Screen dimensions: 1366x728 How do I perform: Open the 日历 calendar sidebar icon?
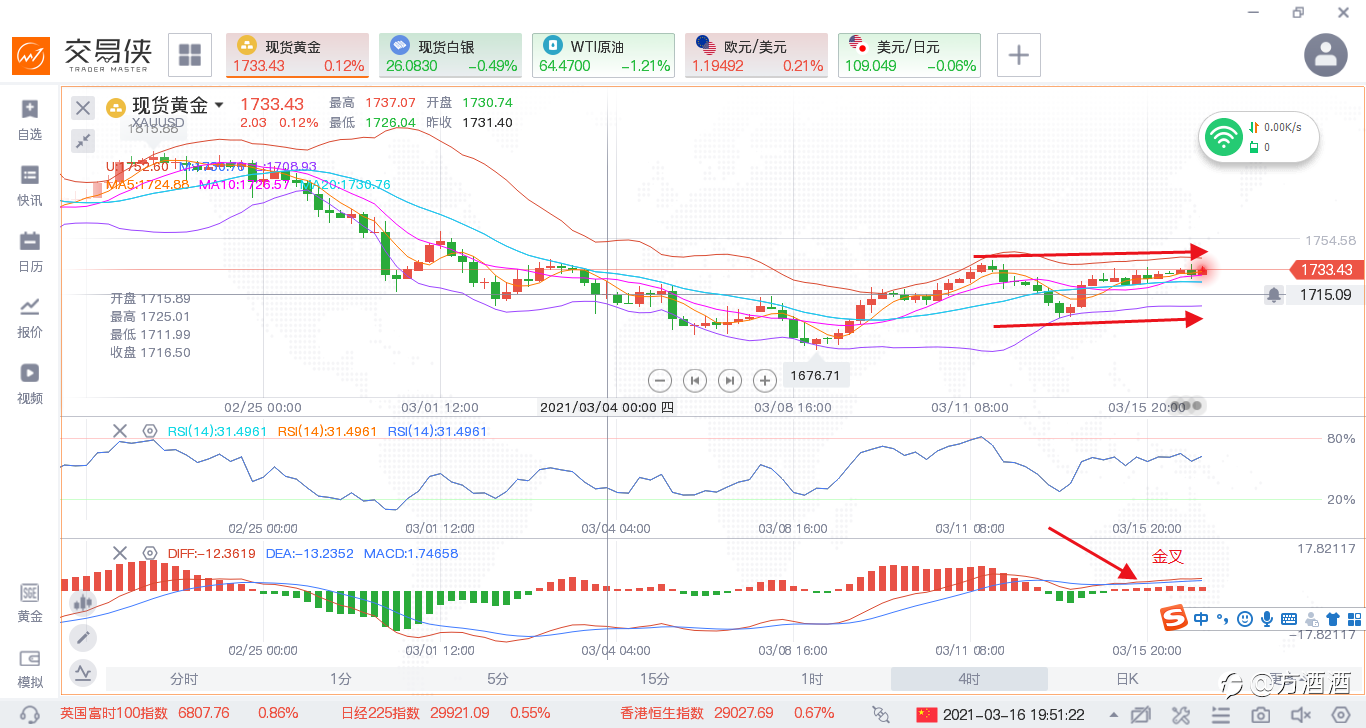click(30, 252)
